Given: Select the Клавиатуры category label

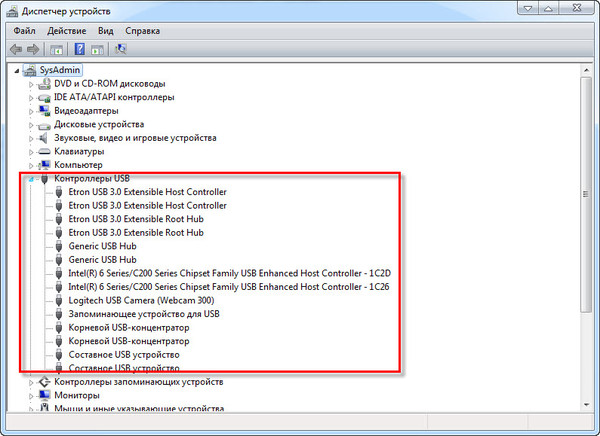Looking at the screenshot, I should point(82,151).
